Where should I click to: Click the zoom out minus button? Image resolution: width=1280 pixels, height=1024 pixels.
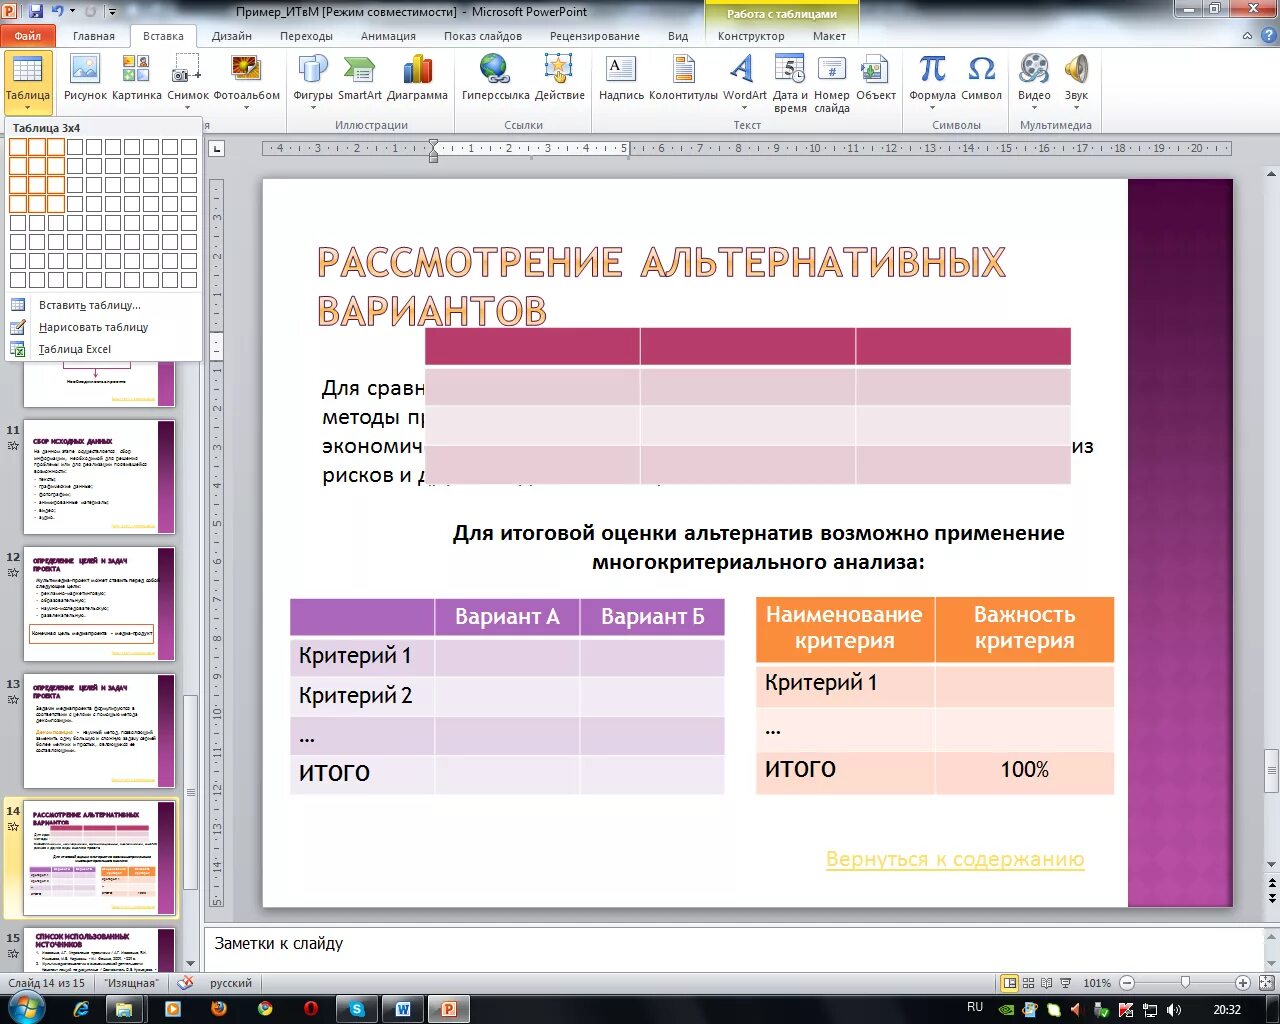coord(1127,983)
